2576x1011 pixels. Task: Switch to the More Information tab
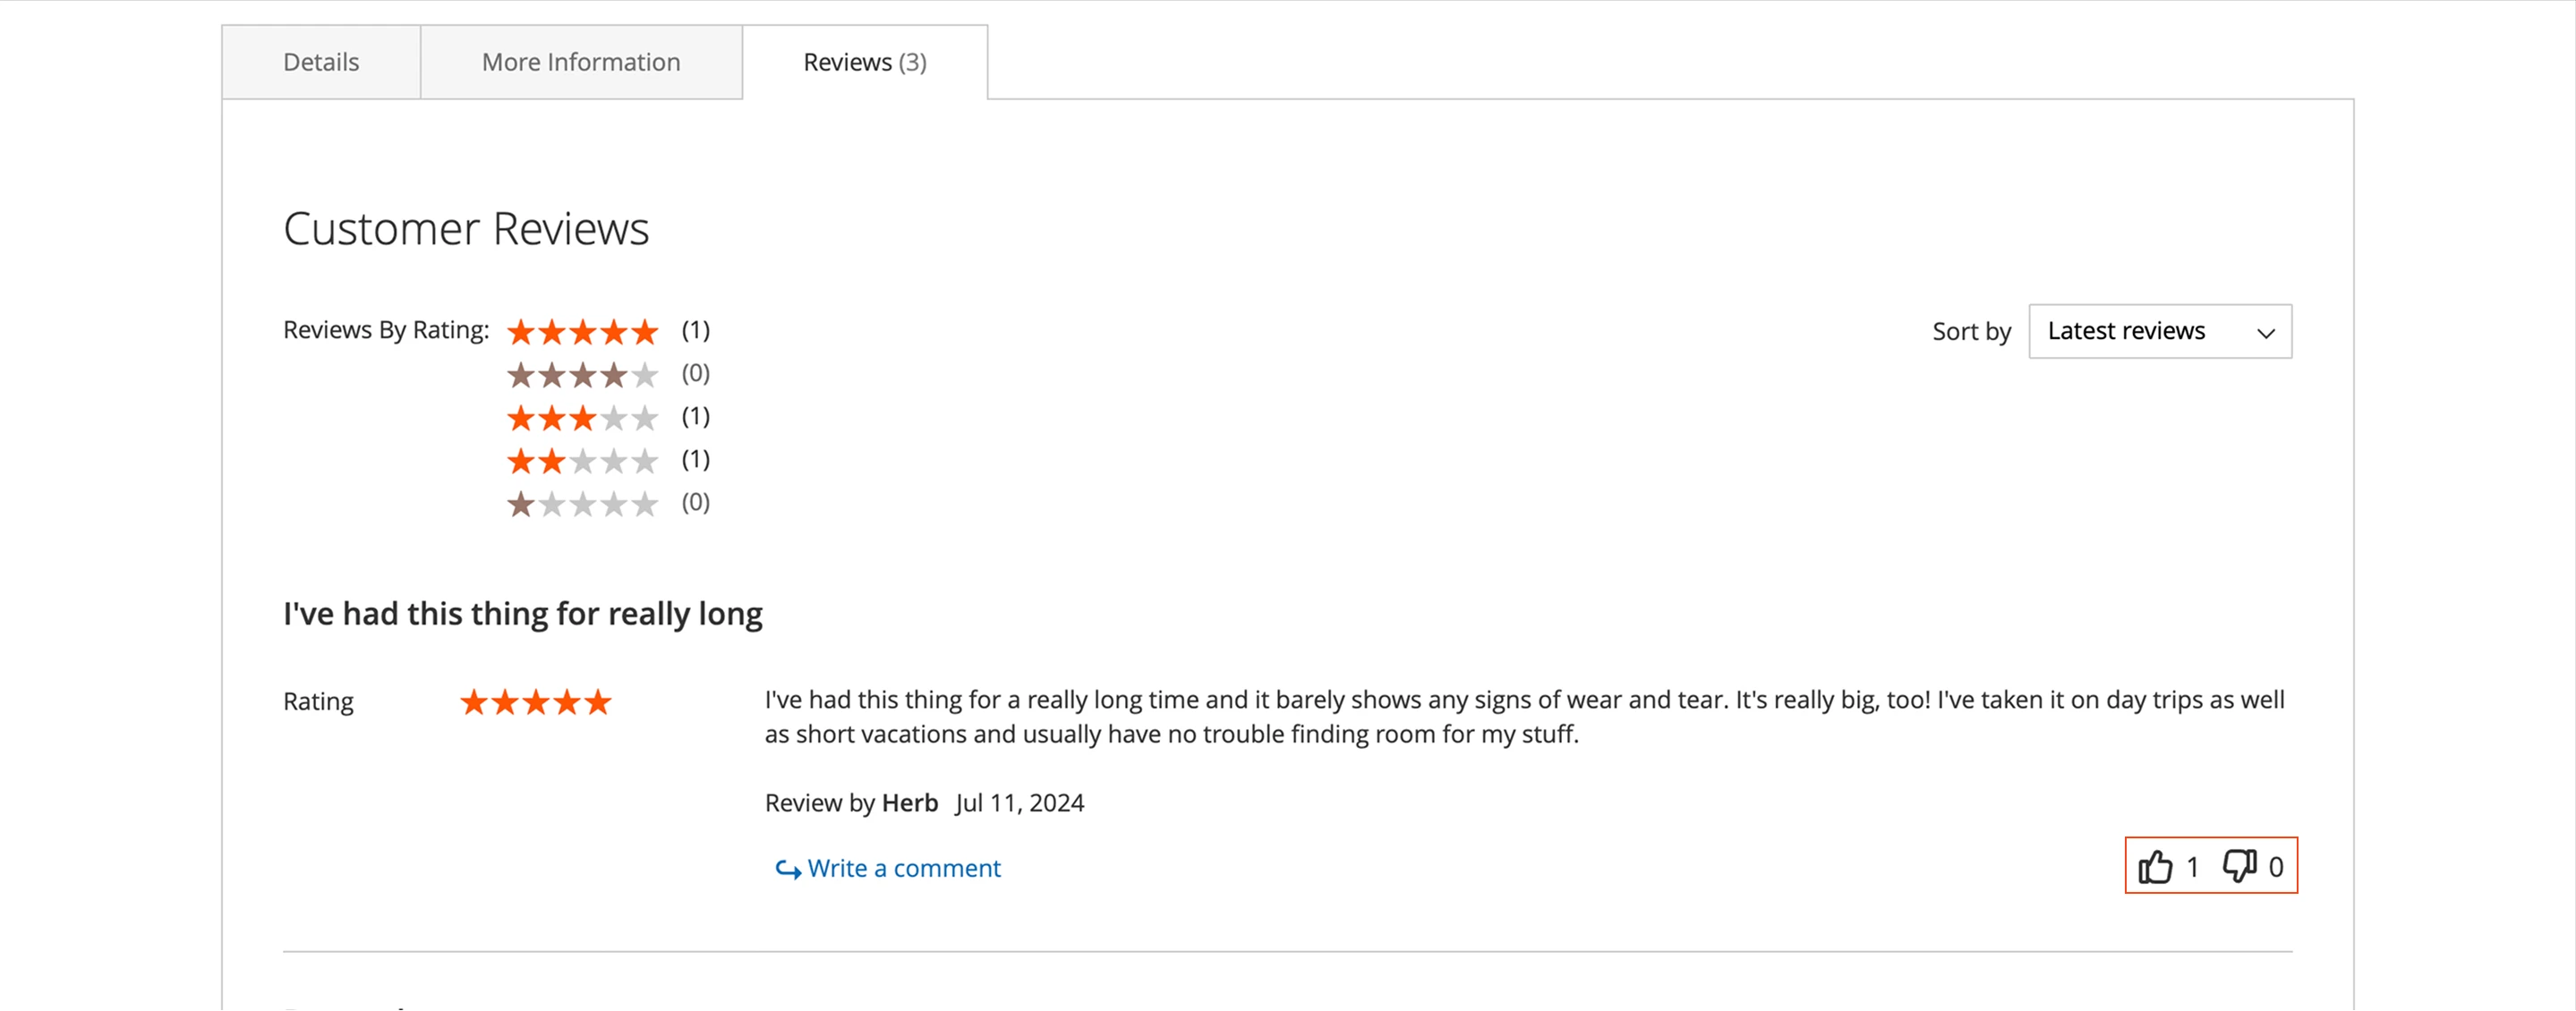click(581, 61)
